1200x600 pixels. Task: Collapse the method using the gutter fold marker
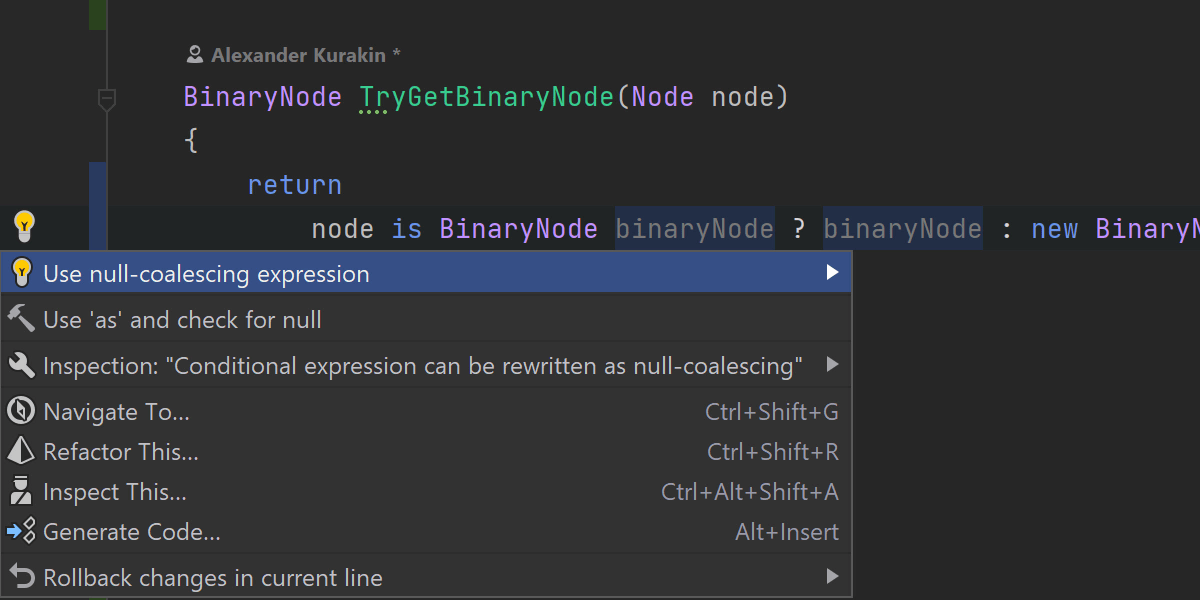click(106, 98)
